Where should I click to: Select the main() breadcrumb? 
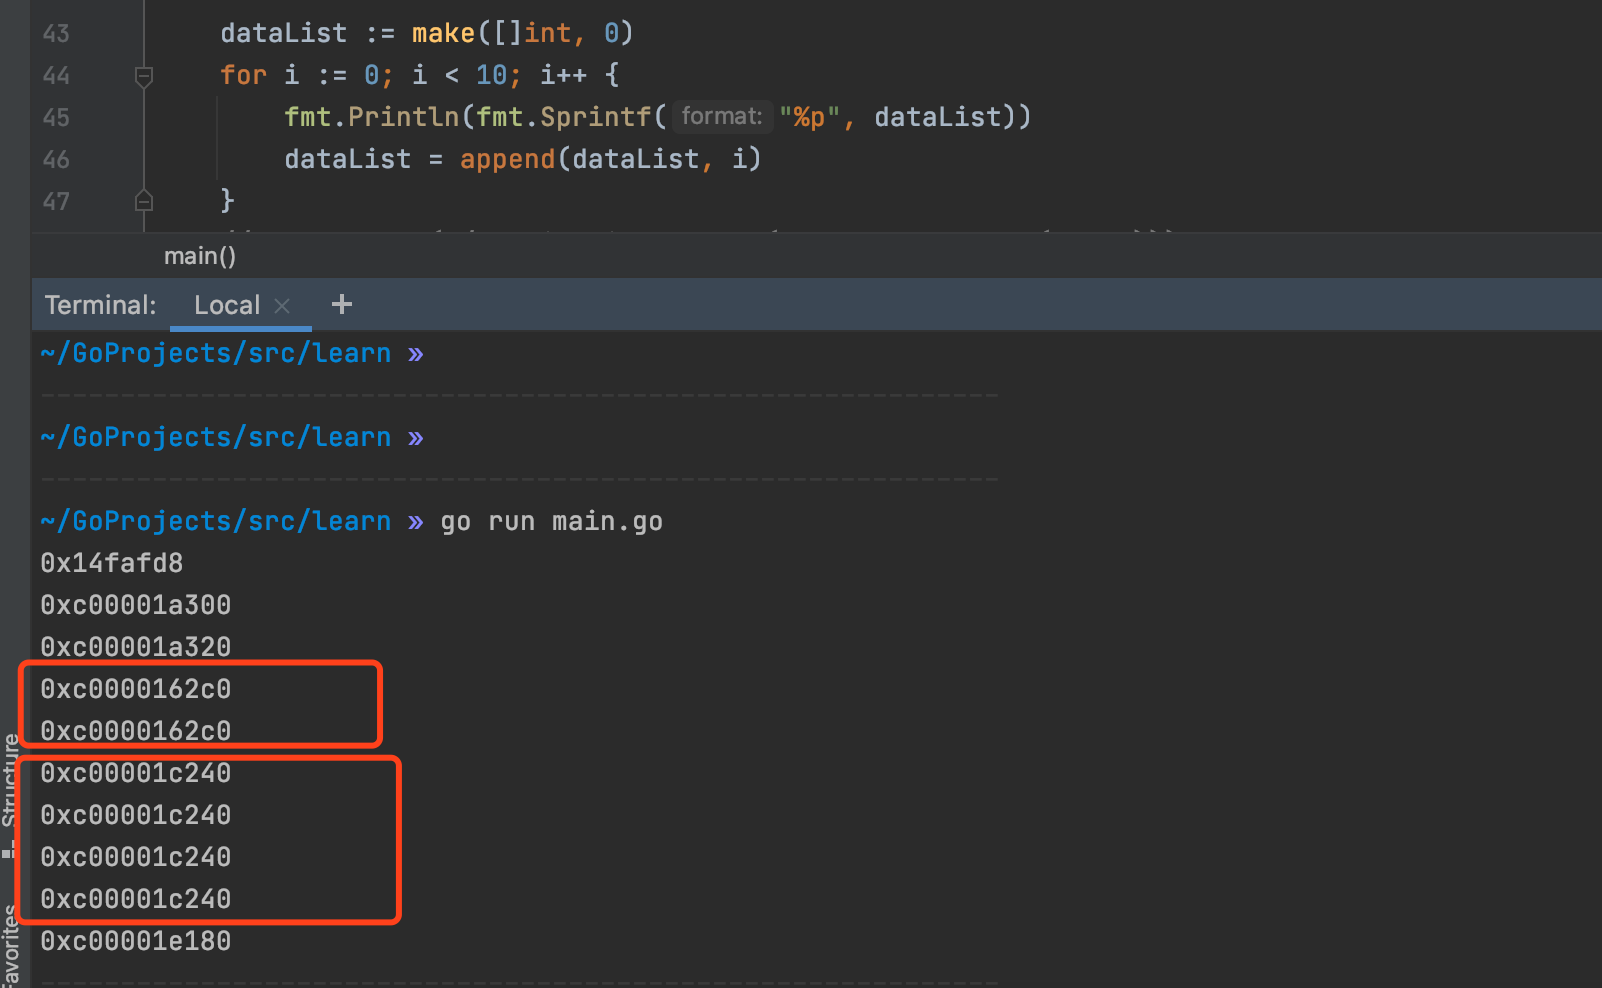coord(200,256)
